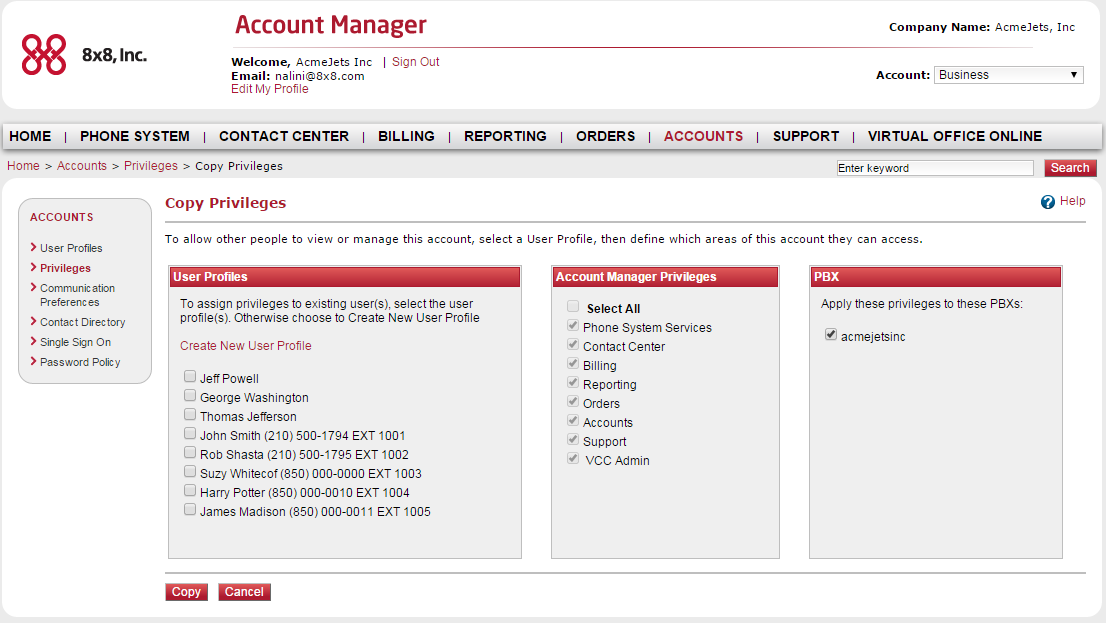Toggle the Orders privilege checkbox
This screenshot has width=1106, height=623.
573,402
